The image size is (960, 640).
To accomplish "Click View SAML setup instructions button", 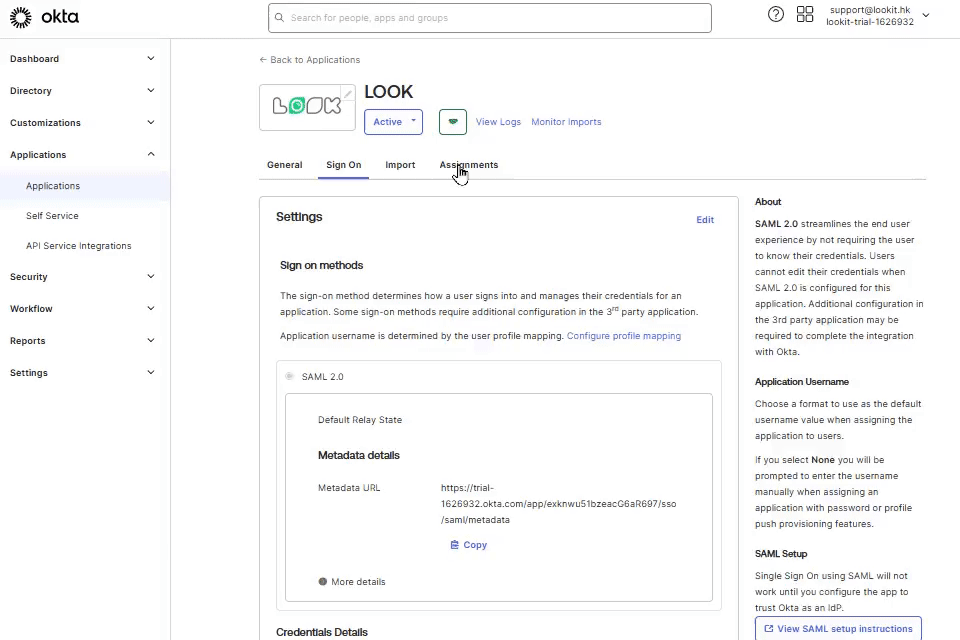I will tap(838, 629).
